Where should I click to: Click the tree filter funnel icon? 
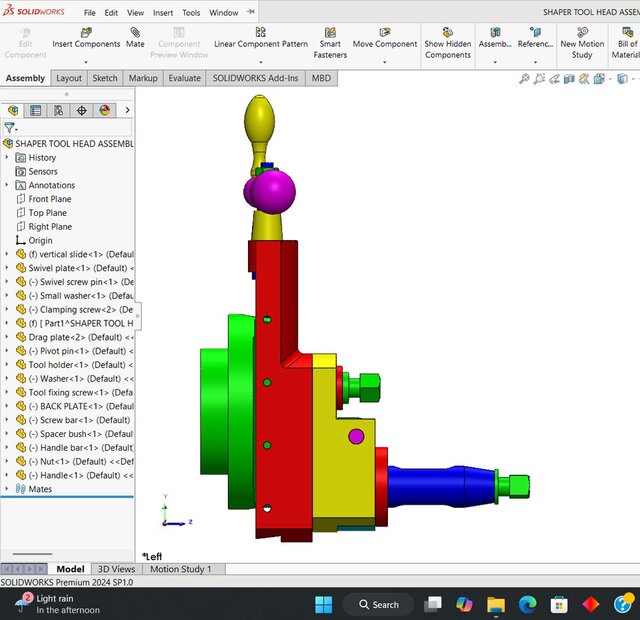(10, 128)
